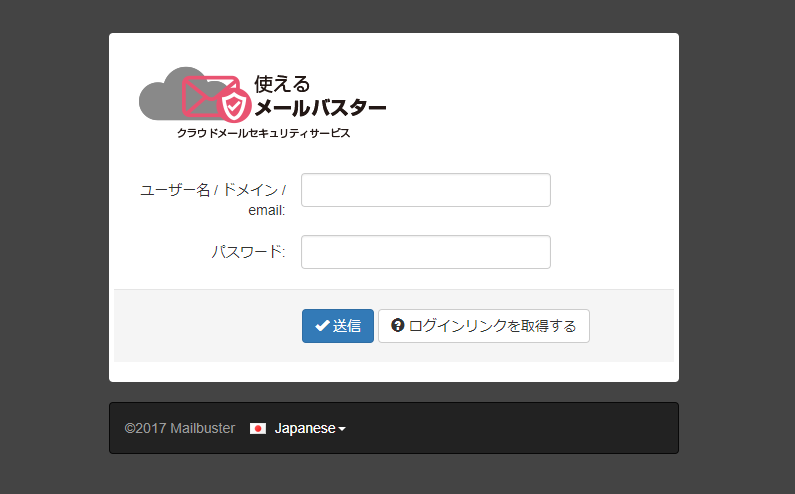
Task: Click the ユーザー名 / ドメイン / email label
Action: [213, 200]
